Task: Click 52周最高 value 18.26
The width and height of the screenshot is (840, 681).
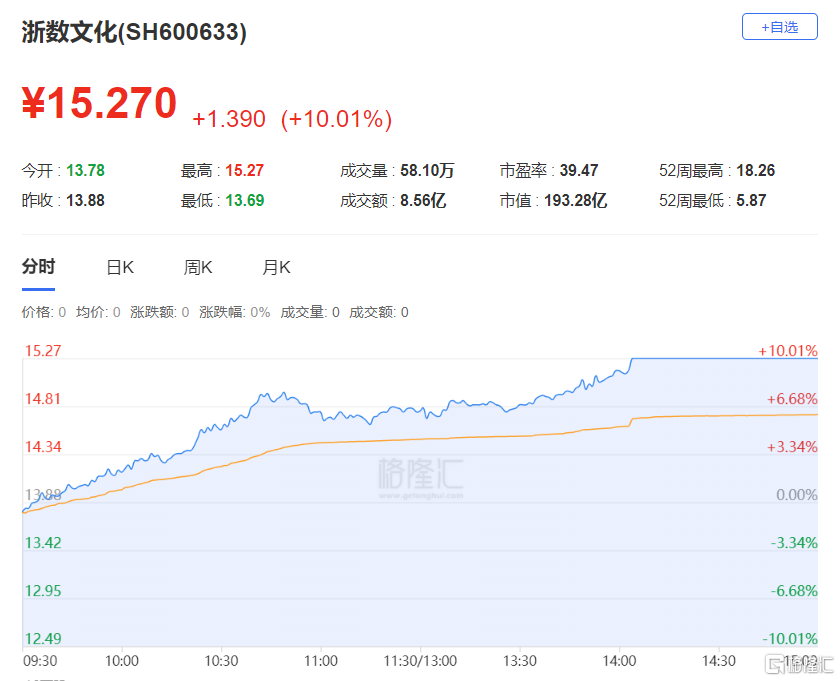Action: (755, 170)
